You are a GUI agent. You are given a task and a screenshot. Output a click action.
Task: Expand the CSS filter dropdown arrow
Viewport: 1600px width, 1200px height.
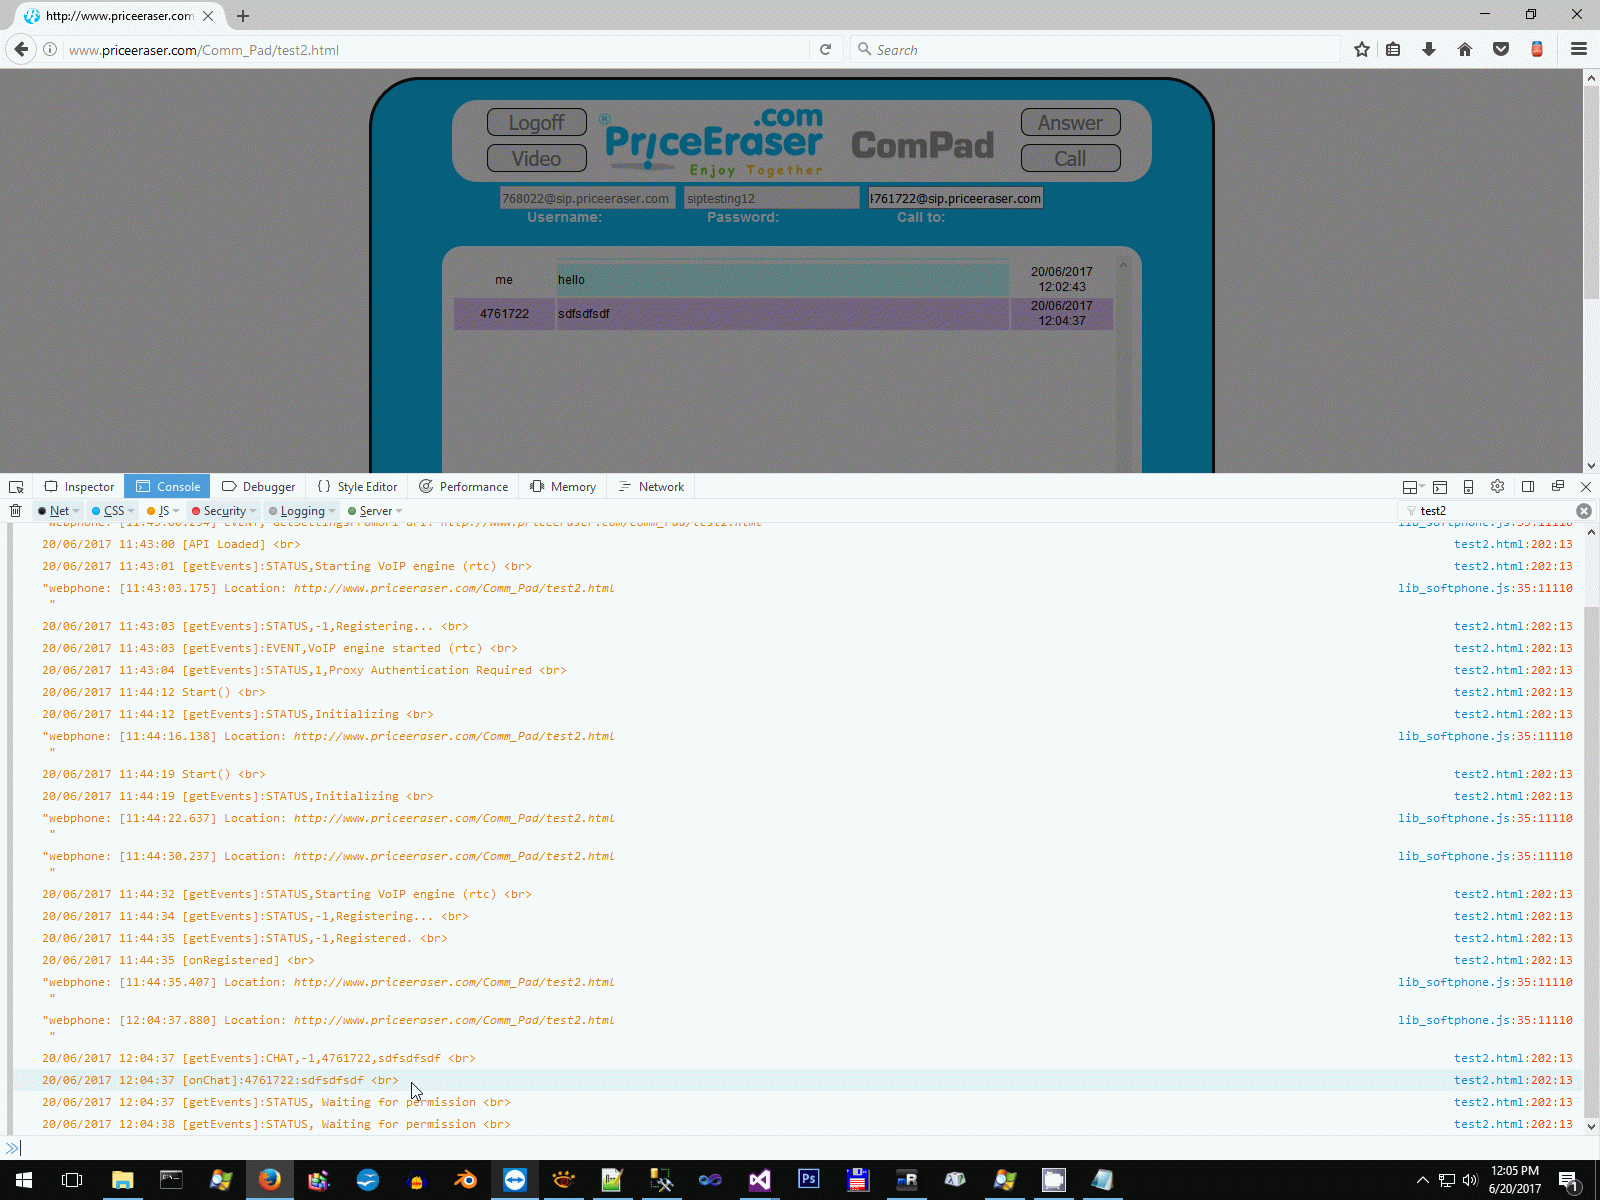point(131,511)
